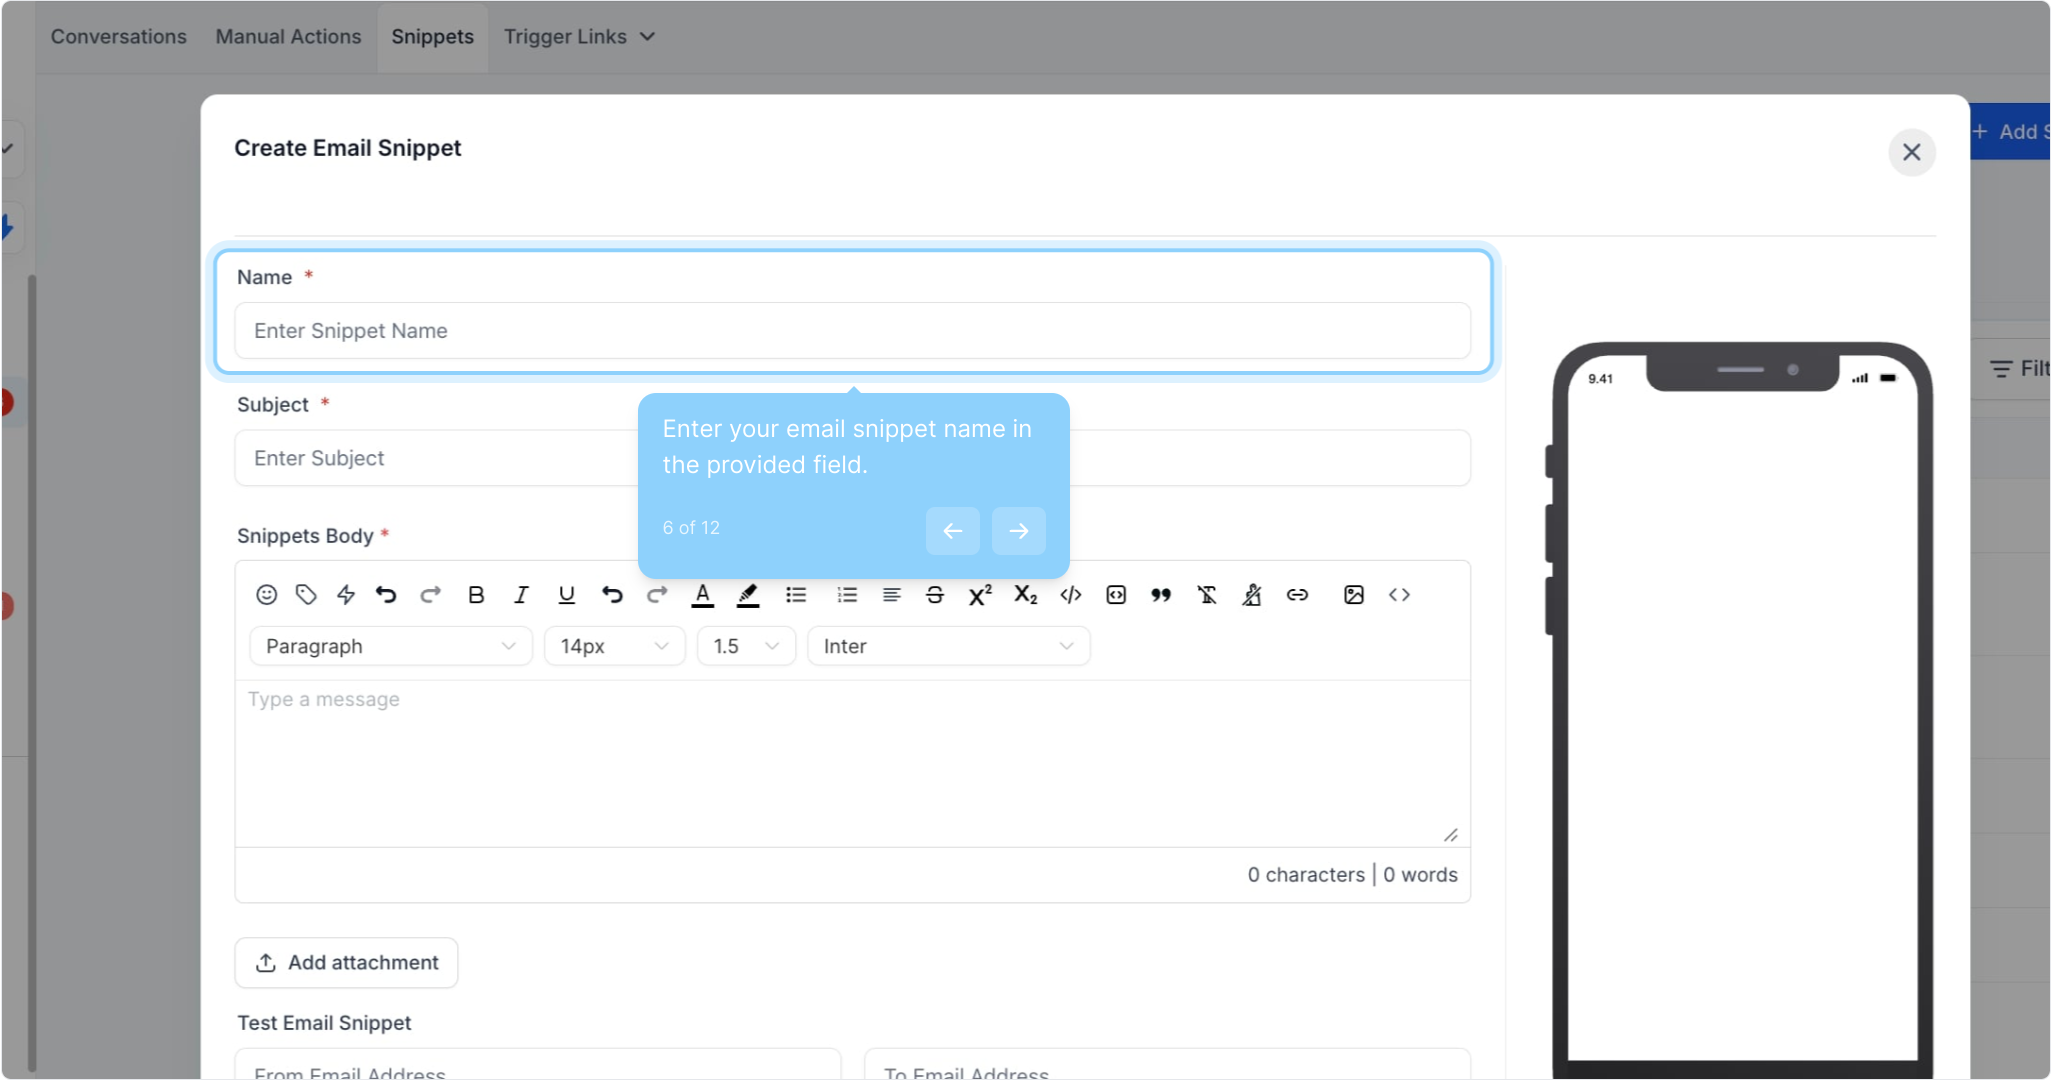The width and height of the screenshot is (2052, 1080).
Task: Insert an image via picture icon
Action: 1353,595
